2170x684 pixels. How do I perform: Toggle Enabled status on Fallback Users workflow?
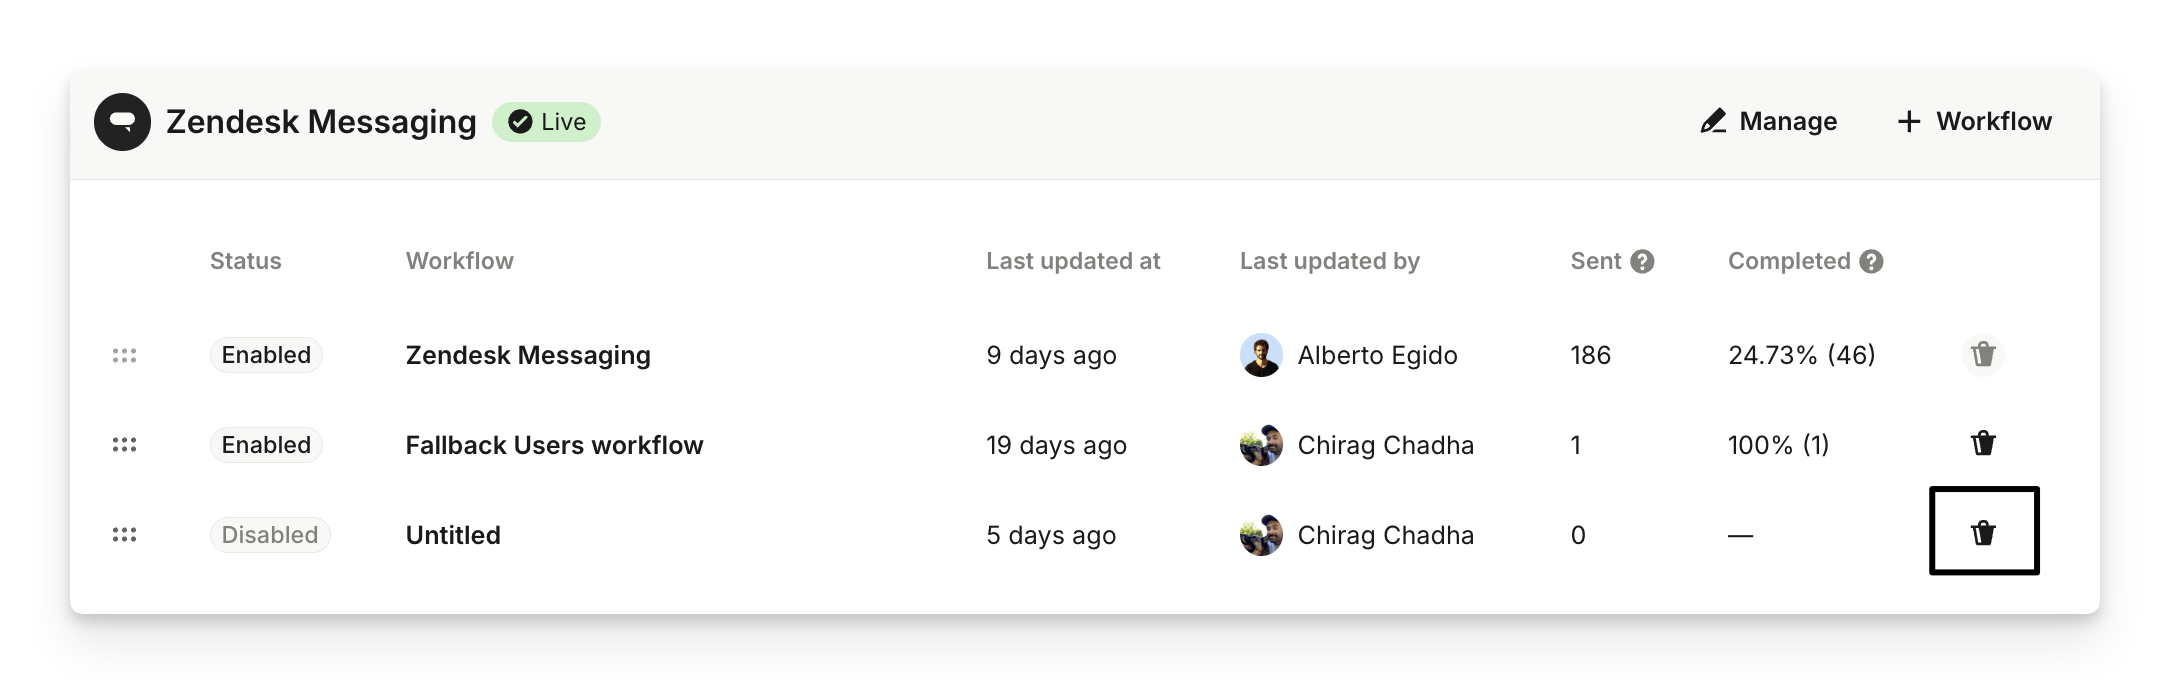pos(266,445)
